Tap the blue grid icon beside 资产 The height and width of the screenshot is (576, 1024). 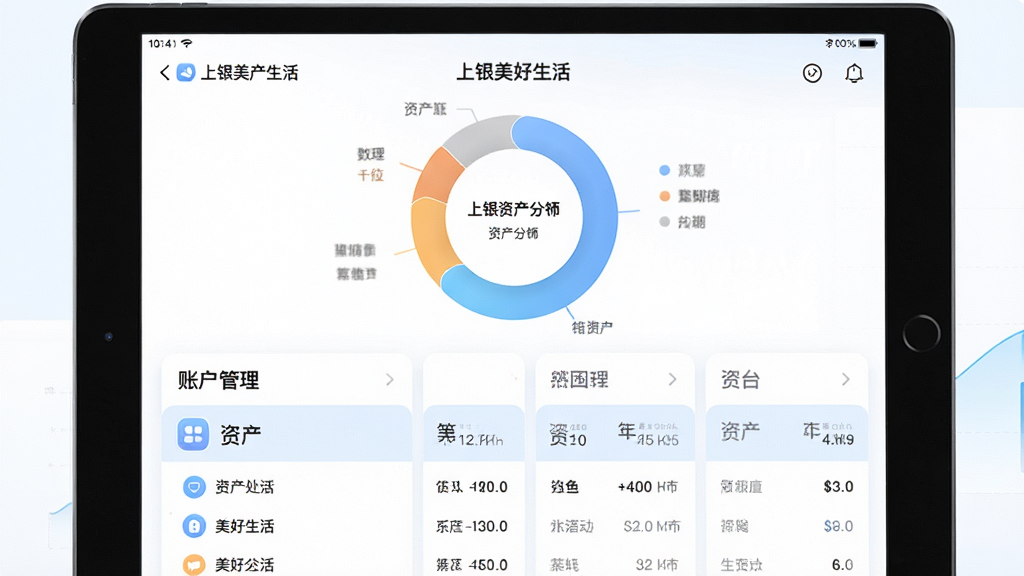pyautogui.click(x=193, y=434)
